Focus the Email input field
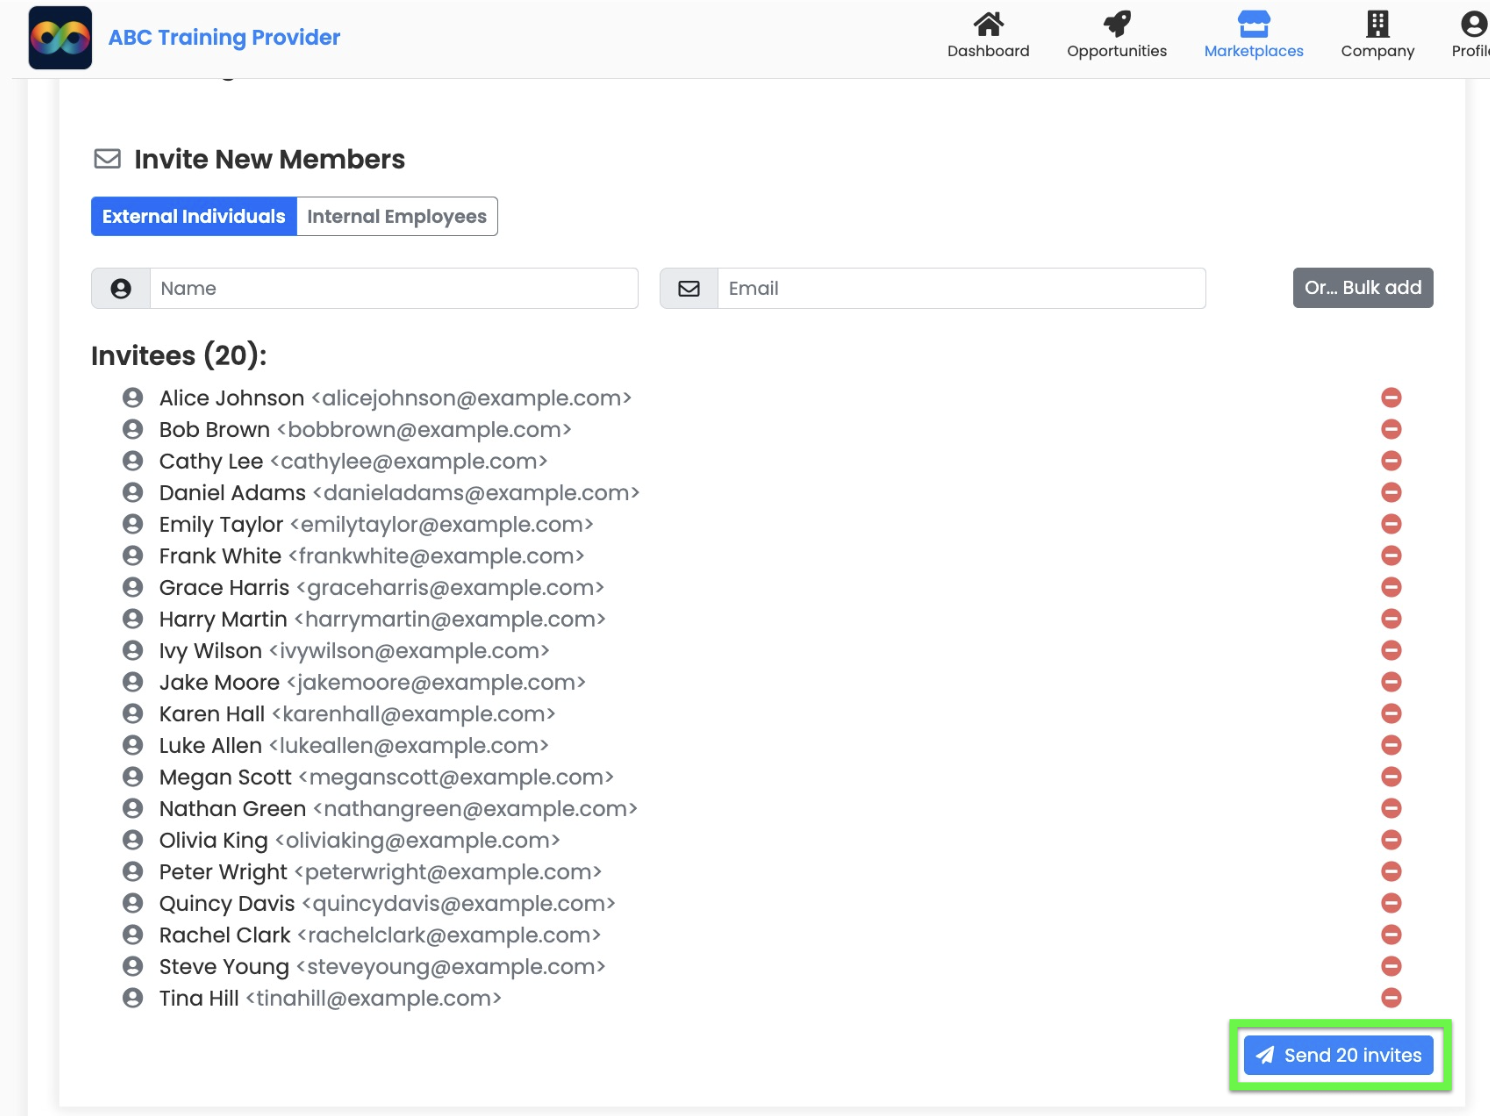The width and height of the screenshot is (1490, 1116). tap(962, 288)
